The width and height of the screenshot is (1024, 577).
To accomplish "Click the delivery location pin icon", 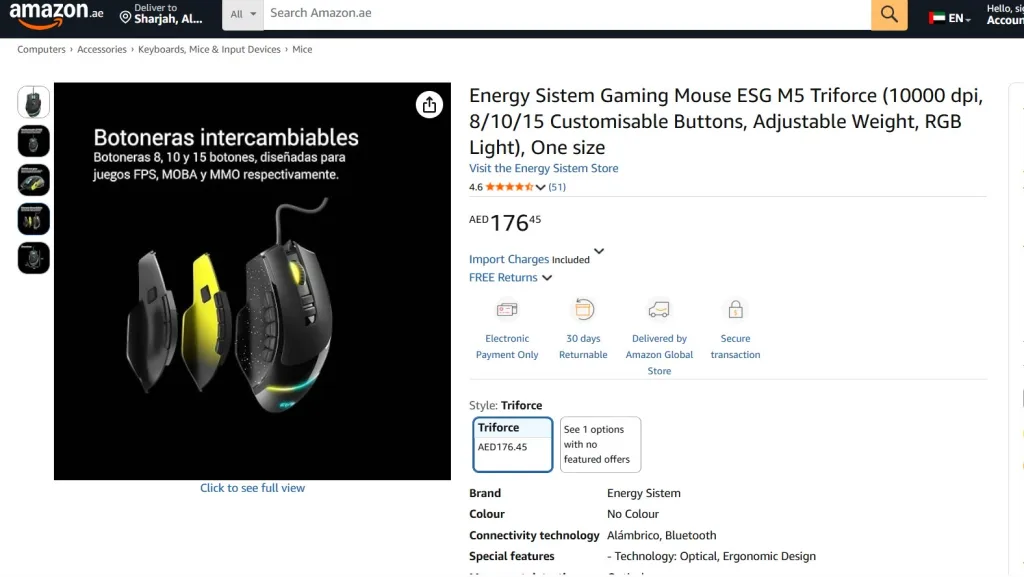I will click(125, 17).
